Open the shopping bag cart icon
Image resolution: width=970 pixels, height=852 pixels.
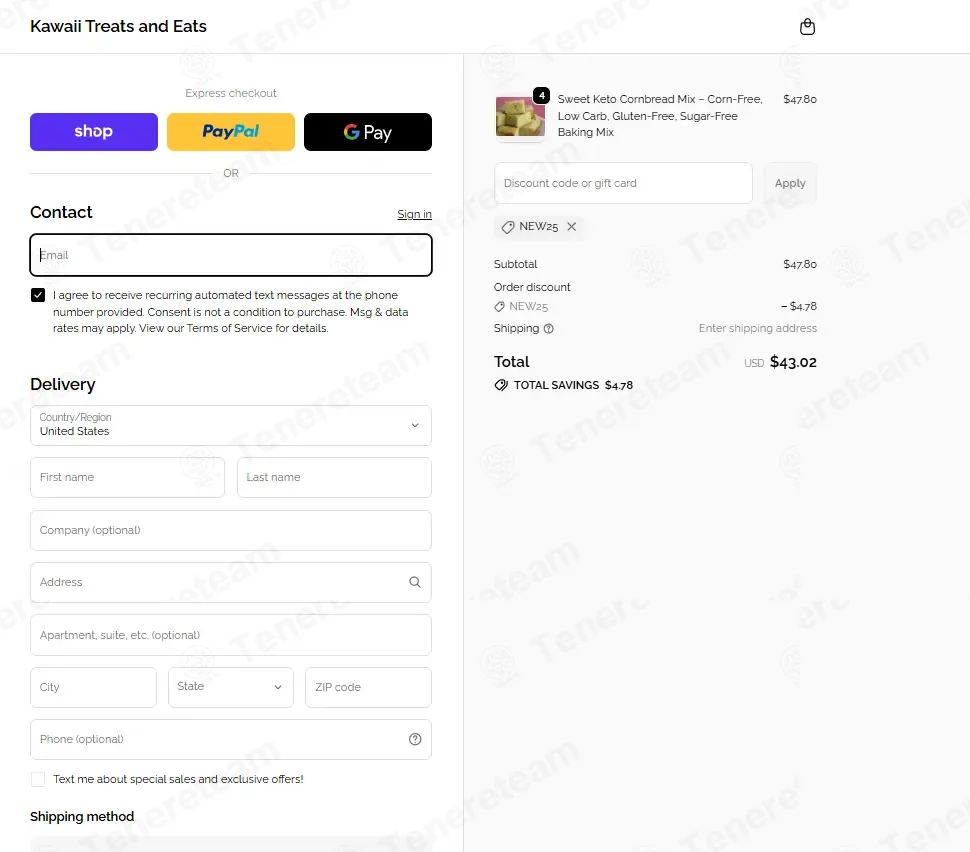click(x=807, y=27)
